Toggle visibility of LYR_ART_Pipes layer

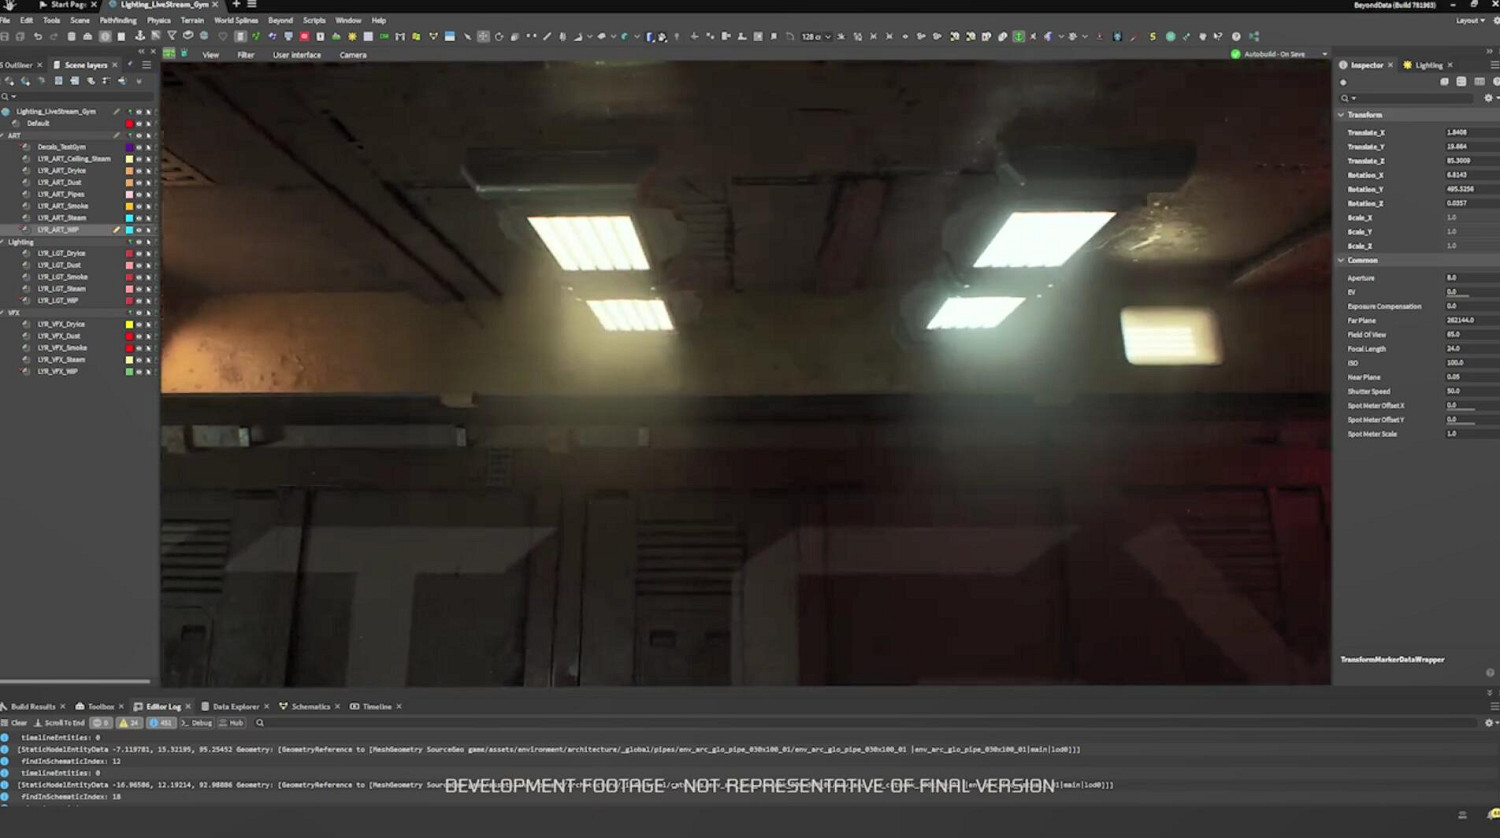(x=139, y=194)
